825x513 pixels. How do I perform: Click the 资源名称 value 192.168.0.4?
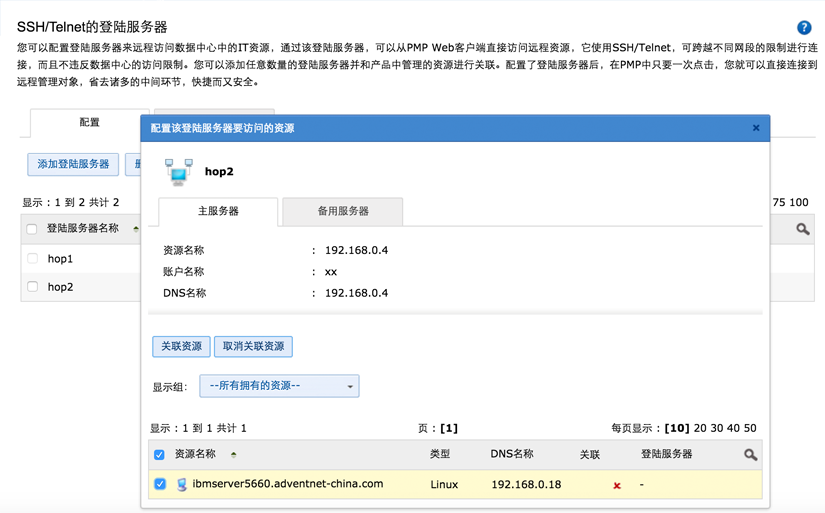357,250
